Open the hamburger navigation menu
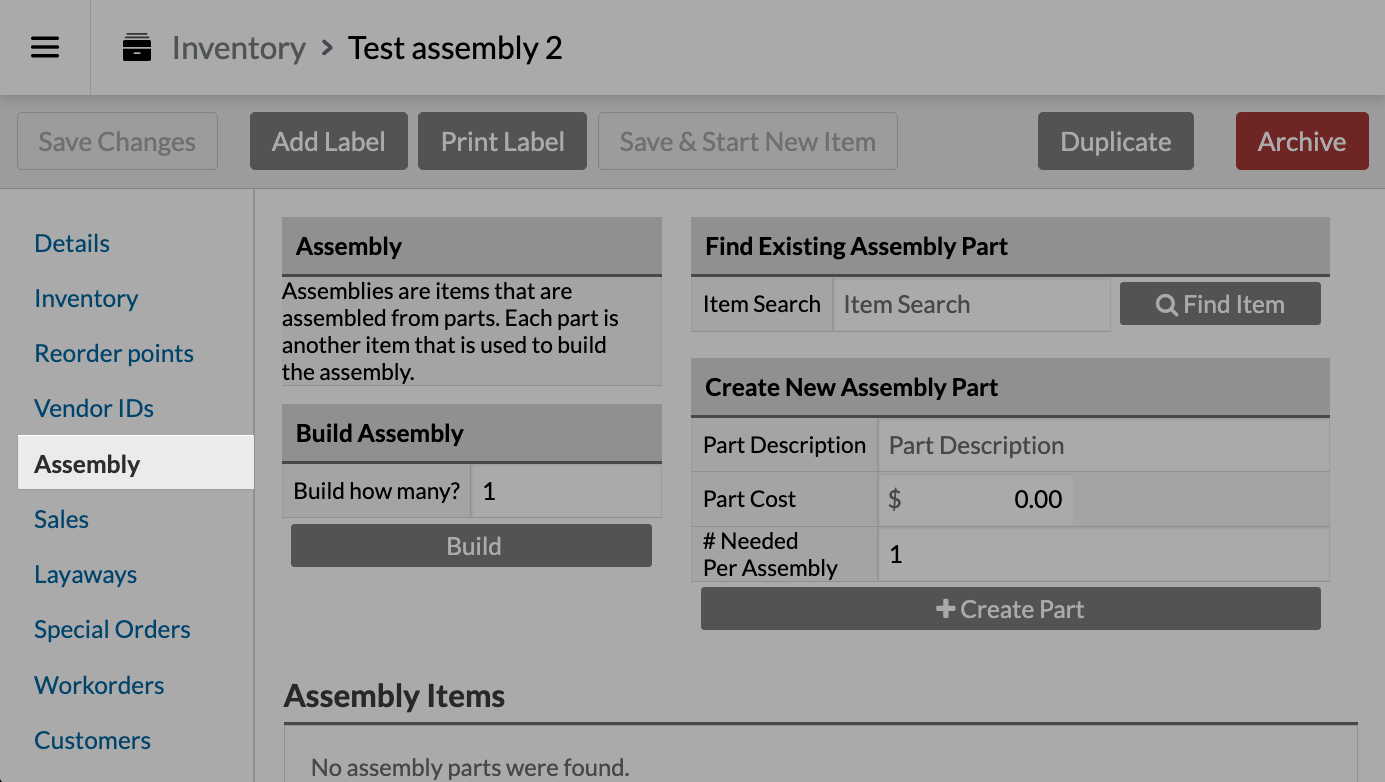The width and height of the screenshot is (1385, 782). 44,47
